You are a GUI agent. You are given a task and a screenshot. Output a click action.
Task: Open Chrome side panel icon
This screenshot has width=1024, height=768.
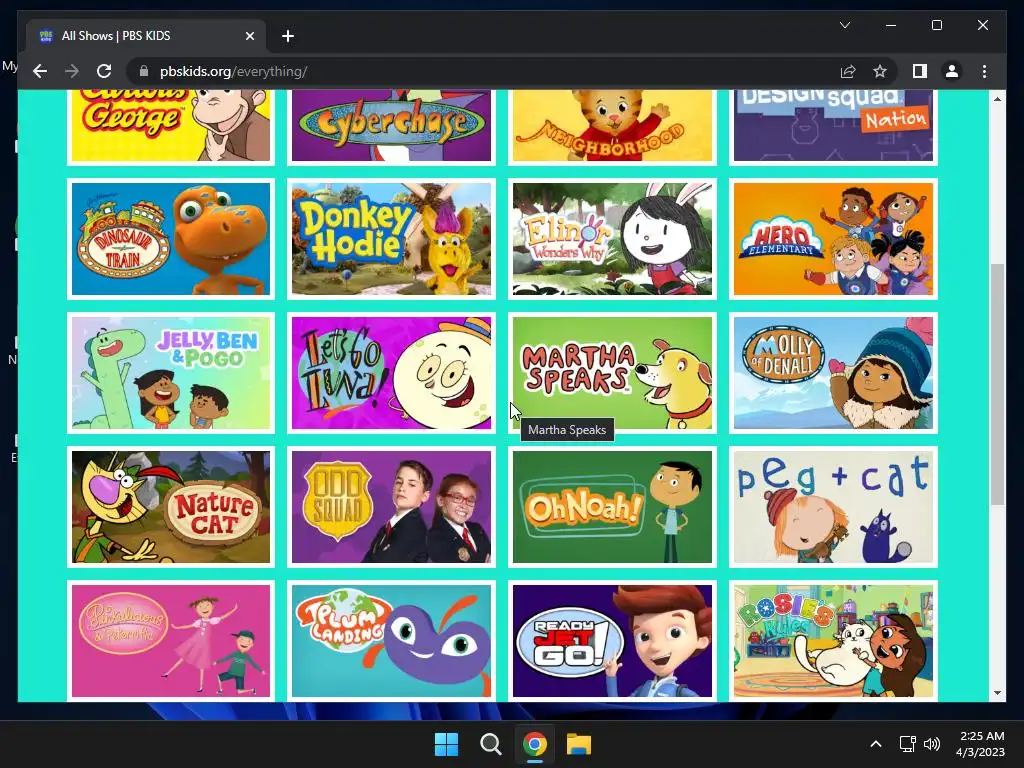pyautogui.click(x=920, y=71)
